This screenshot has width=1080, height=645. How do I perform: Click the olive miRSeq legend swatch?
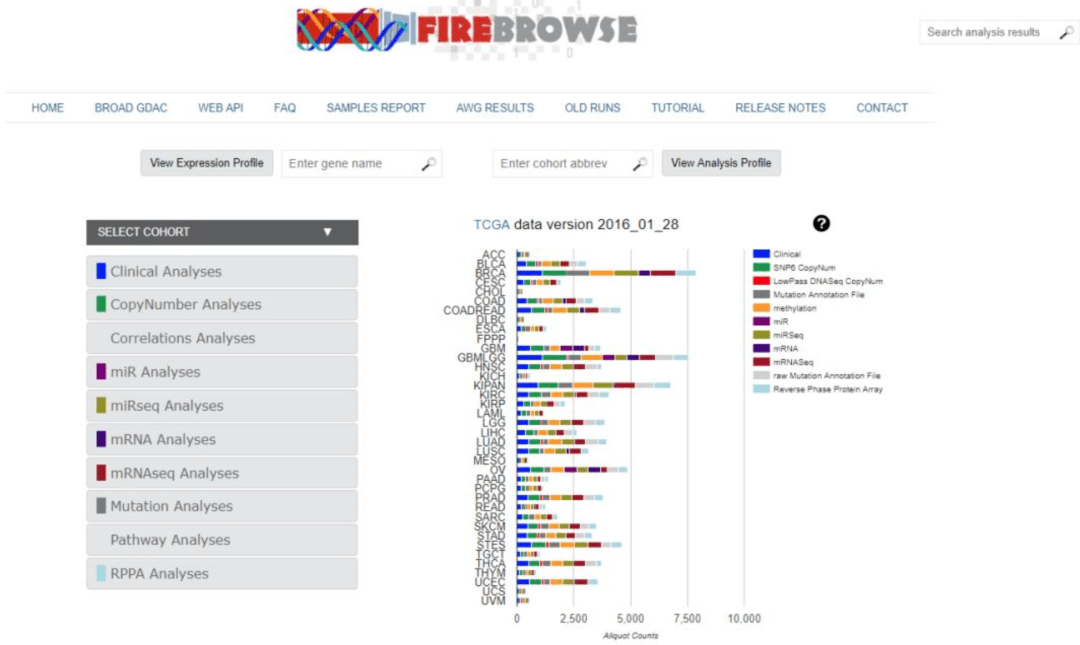pyautogui.click(x=761, y=335)
